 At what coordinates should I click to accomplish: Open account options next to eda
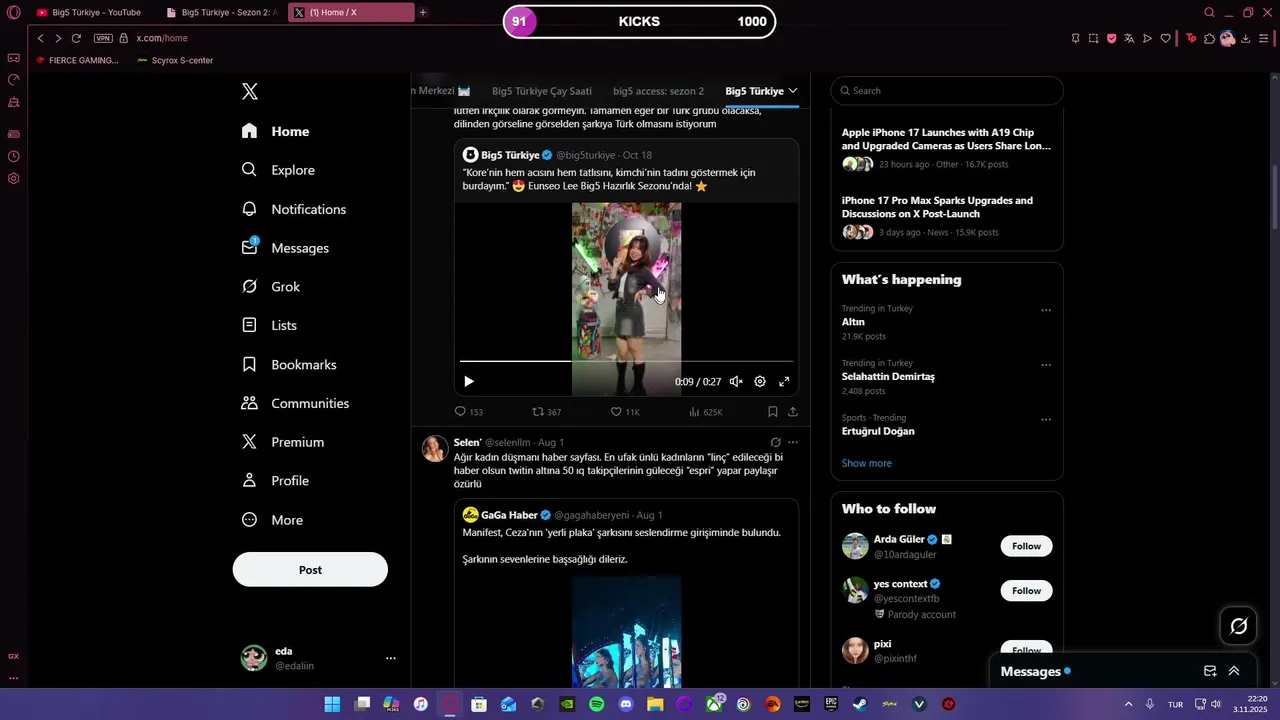tap(391, 658)
